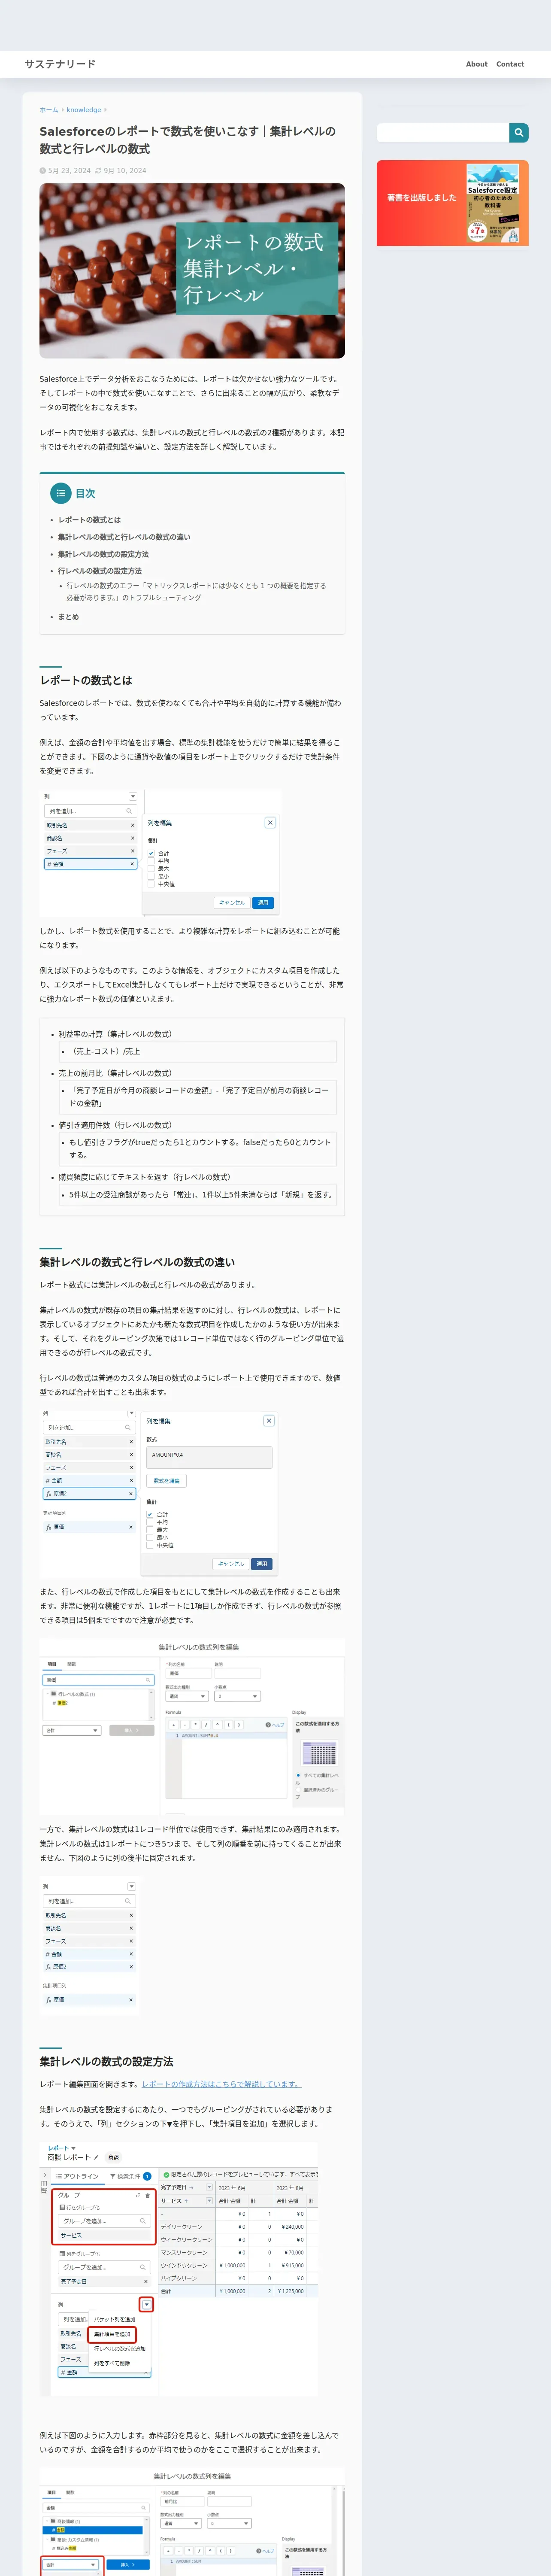Open the Contact page from the header
551x2576 pixels.
(510, 64)
